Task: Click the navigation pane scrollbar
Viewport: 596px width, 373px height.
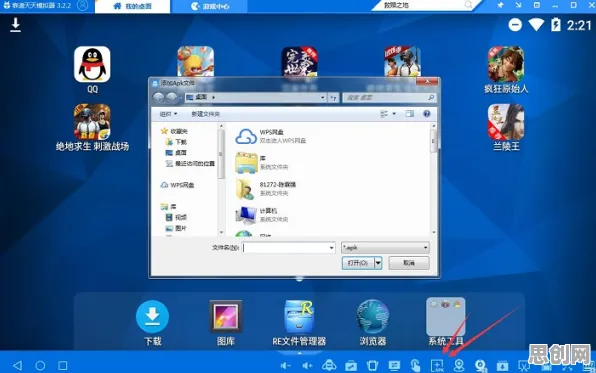Action: 221,154
